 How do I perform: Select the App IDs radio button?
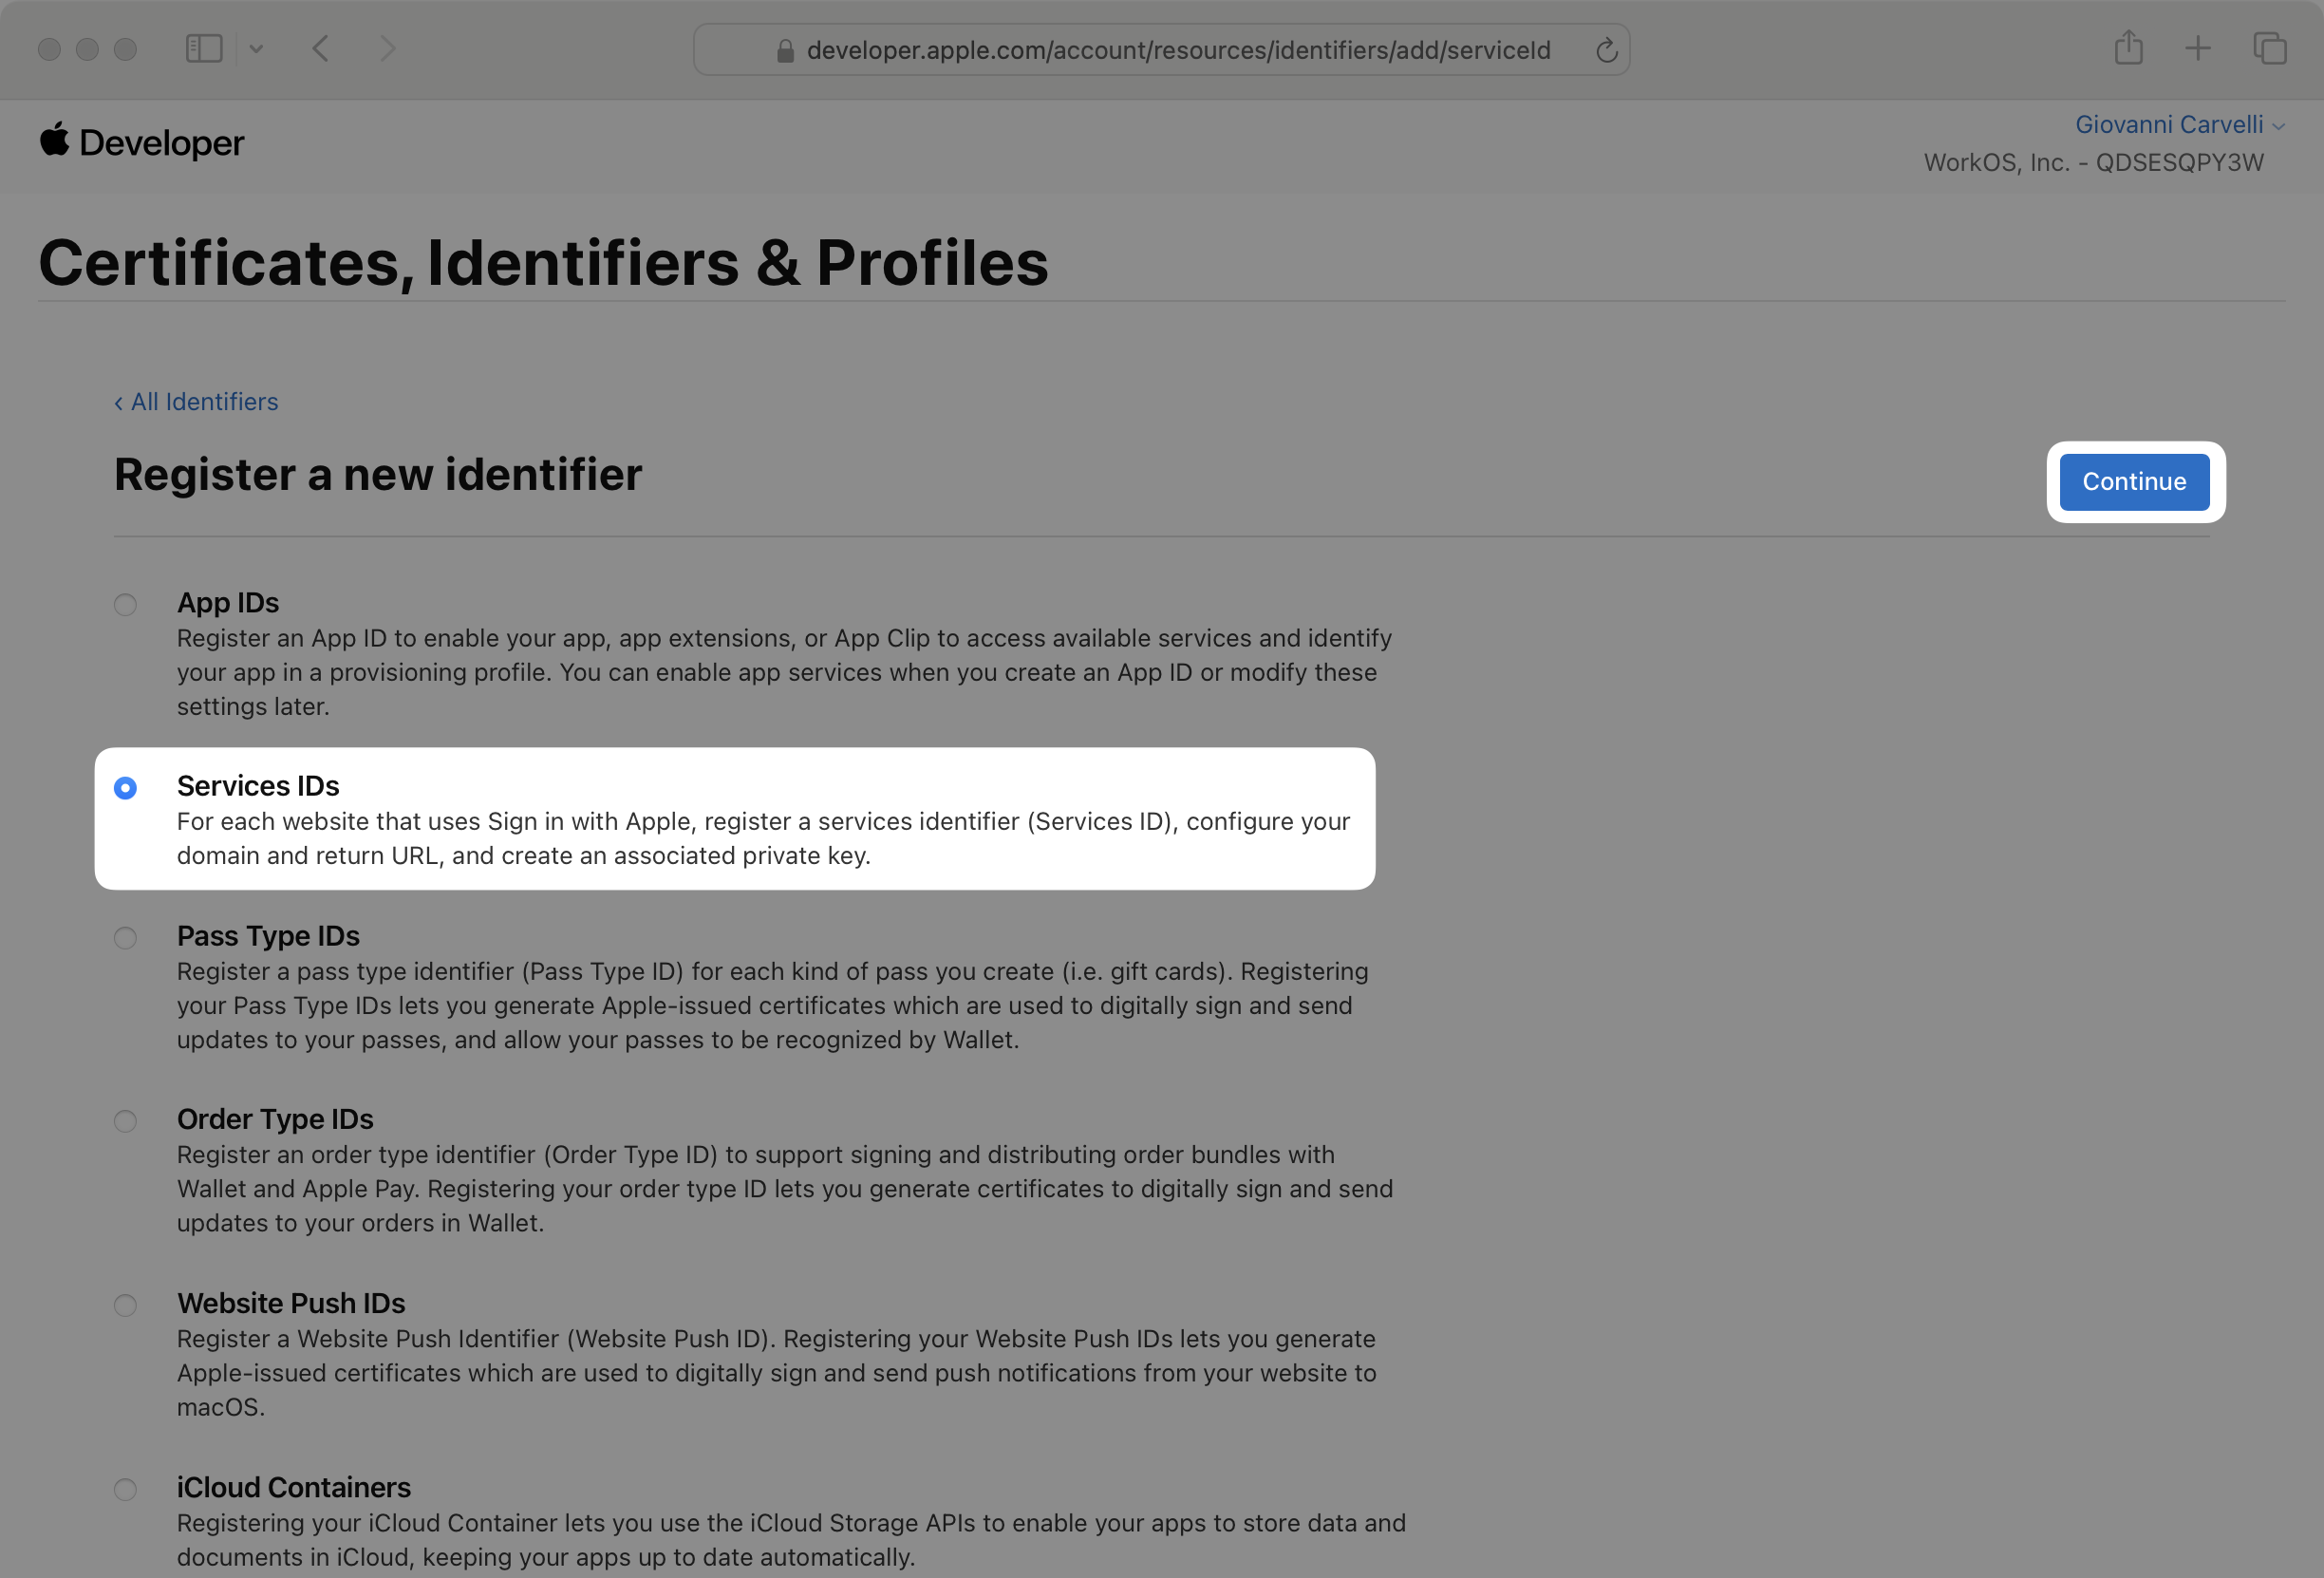coord(125,606)
